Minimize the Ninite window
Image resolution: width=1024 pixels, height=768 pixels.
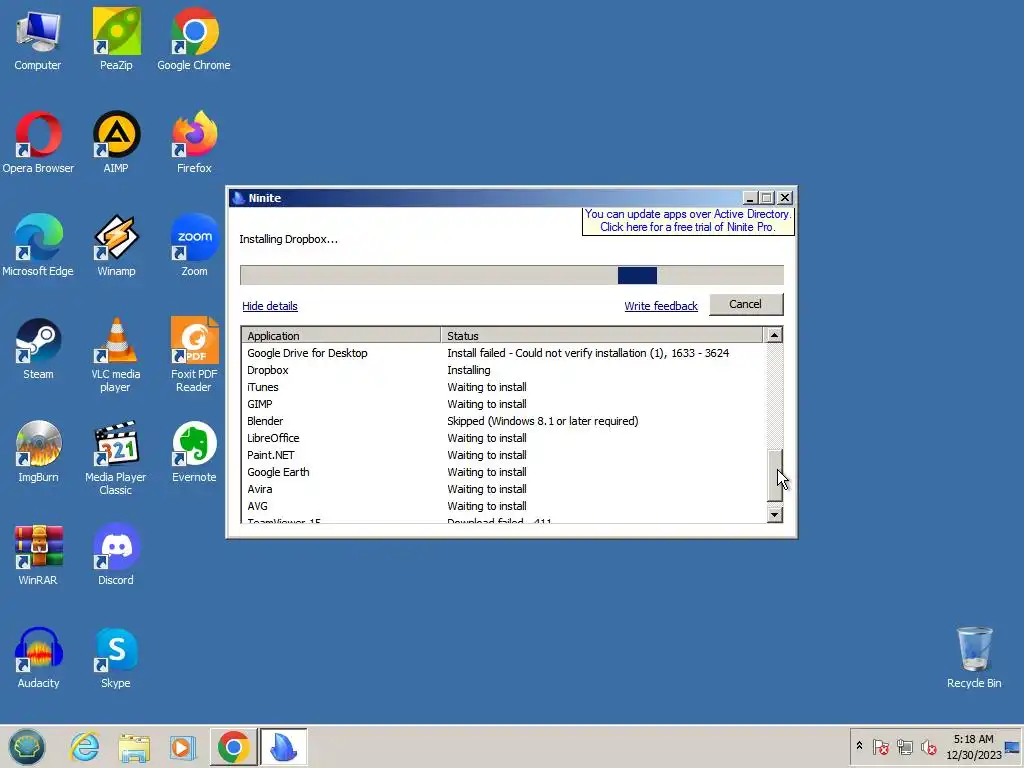click(x=750, y=197)
